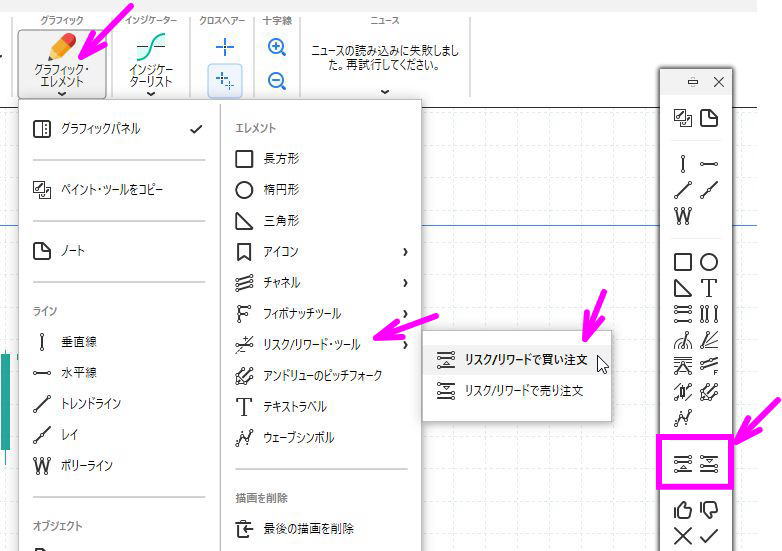
Task: Select 垂直線 line tool in menu
Action: tap(119, 342)
